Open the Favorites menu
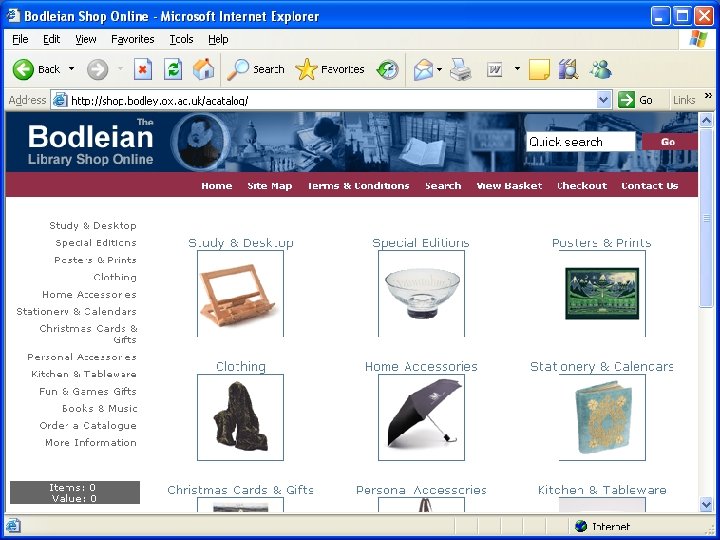The height and width of the screenshot is (540, 720). [133, 39]
